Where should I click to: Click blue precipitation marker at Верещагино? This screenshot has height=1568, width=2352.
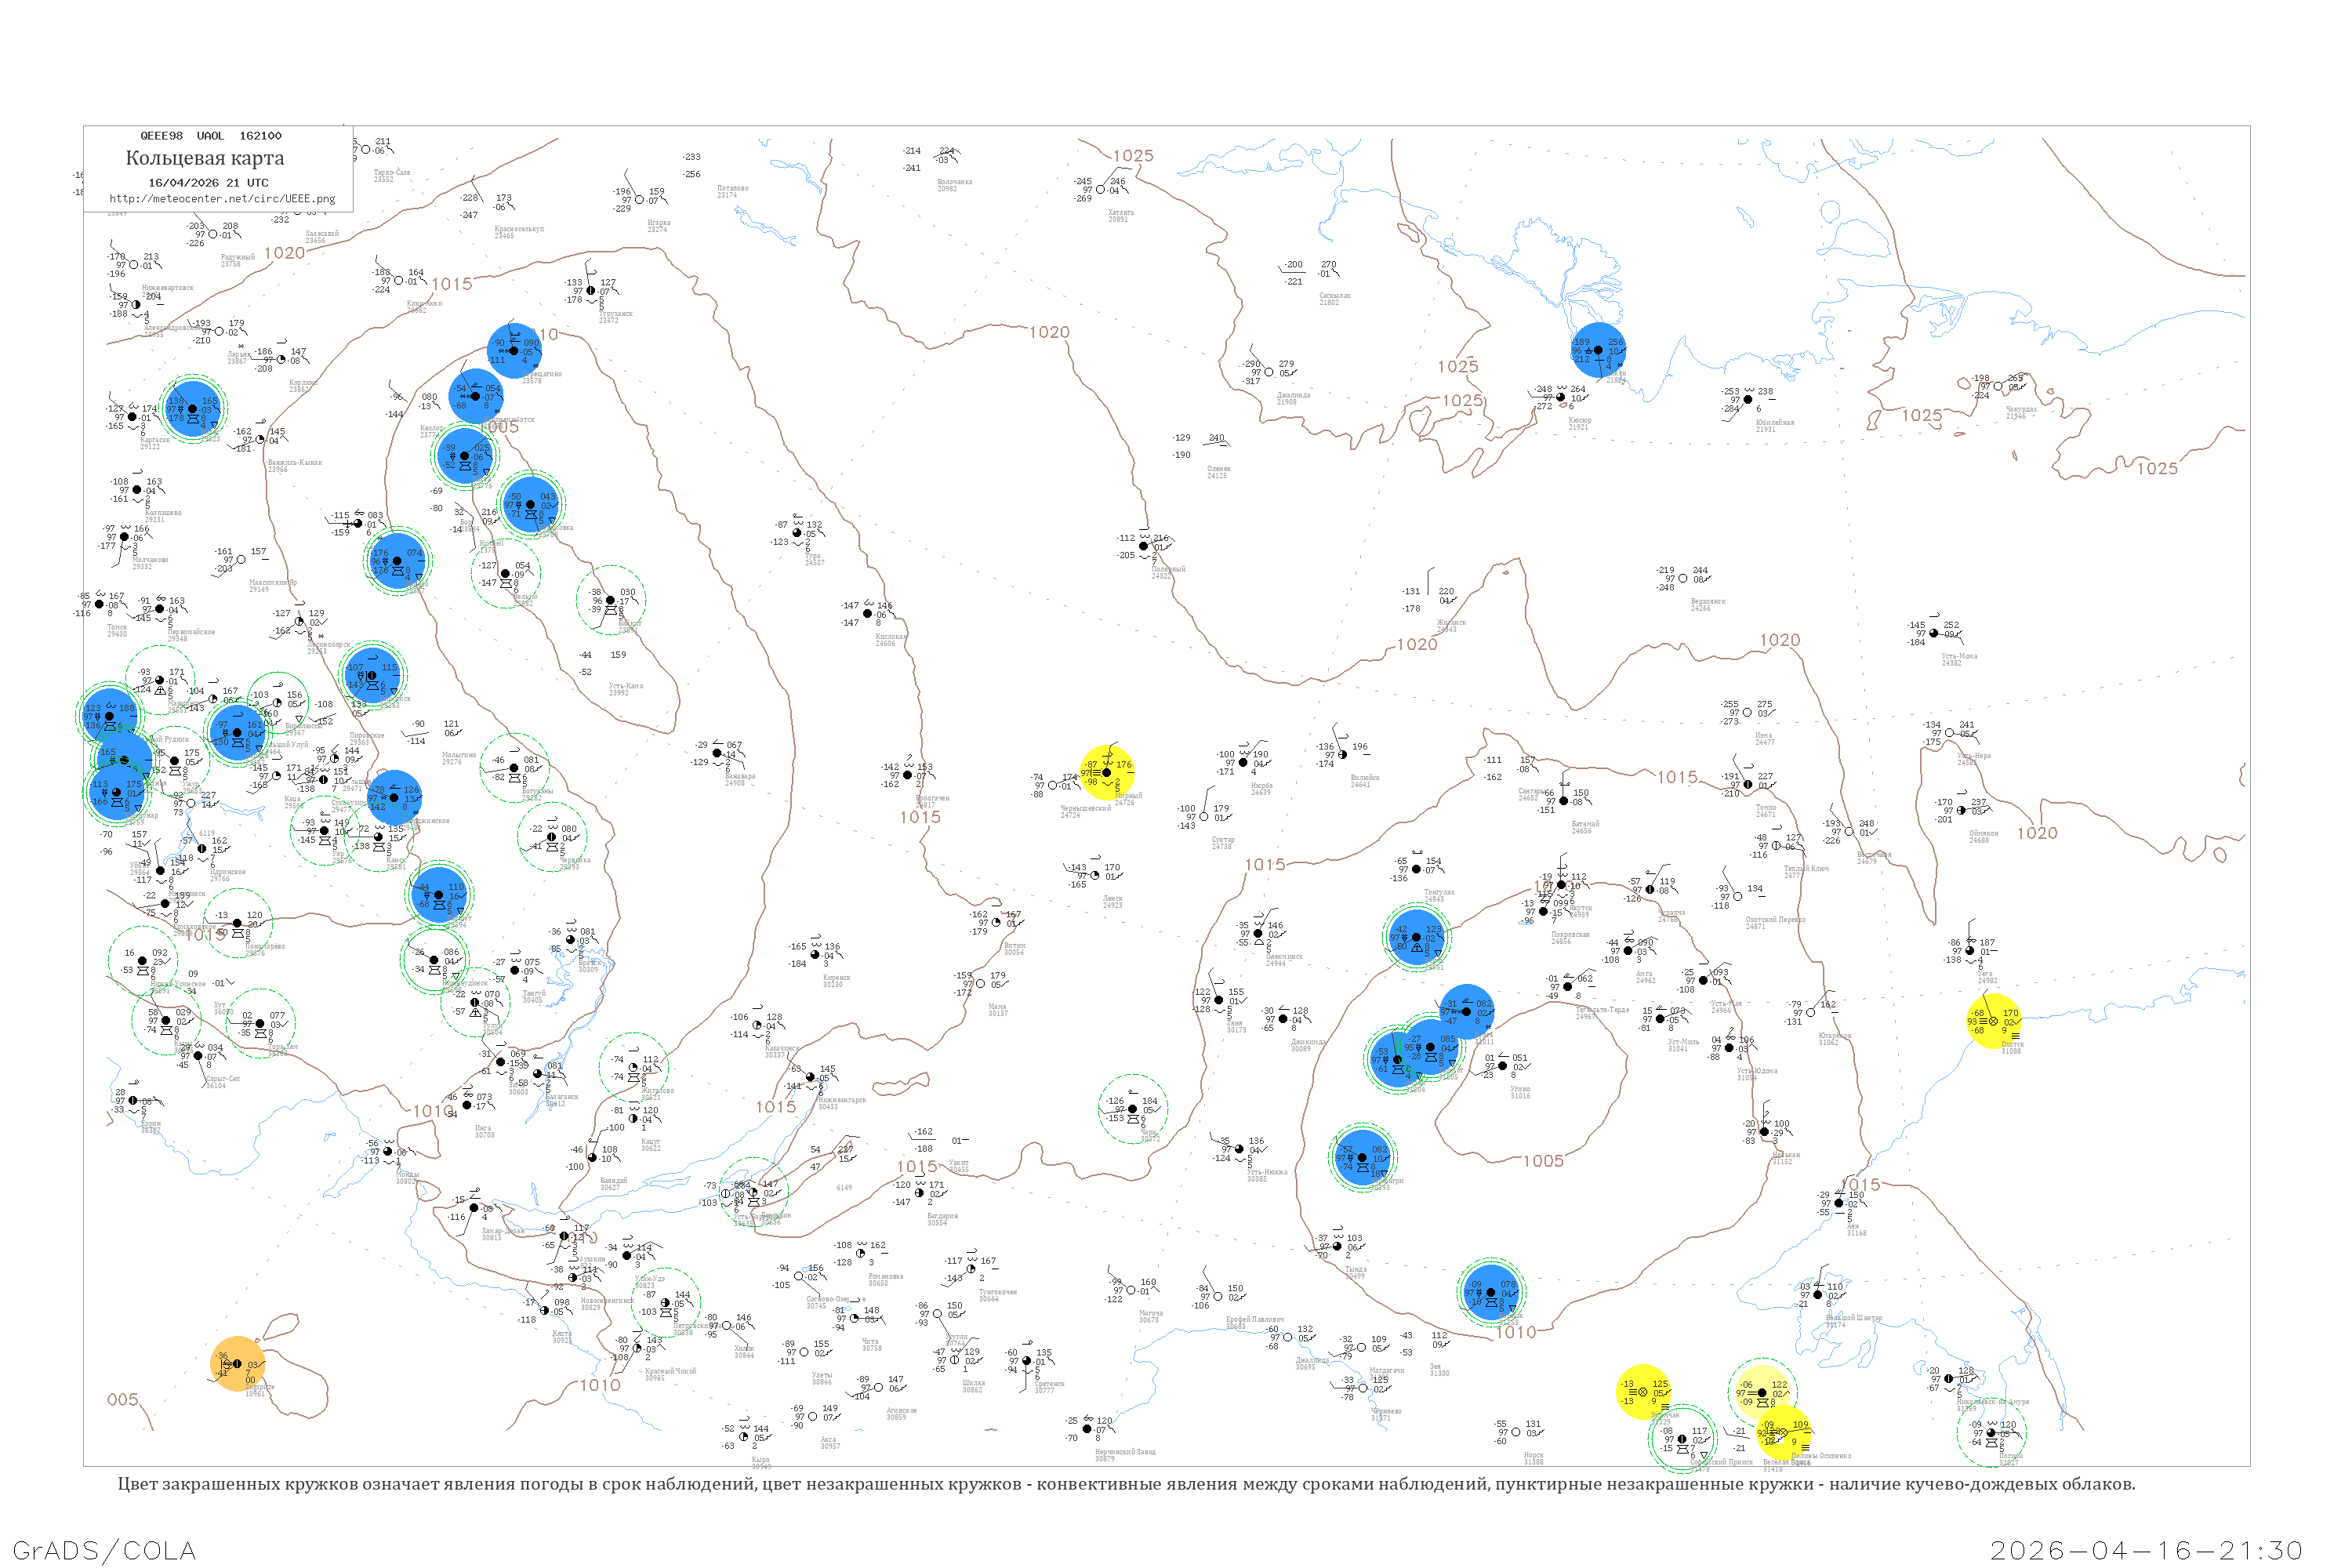(x=514, y=350)
